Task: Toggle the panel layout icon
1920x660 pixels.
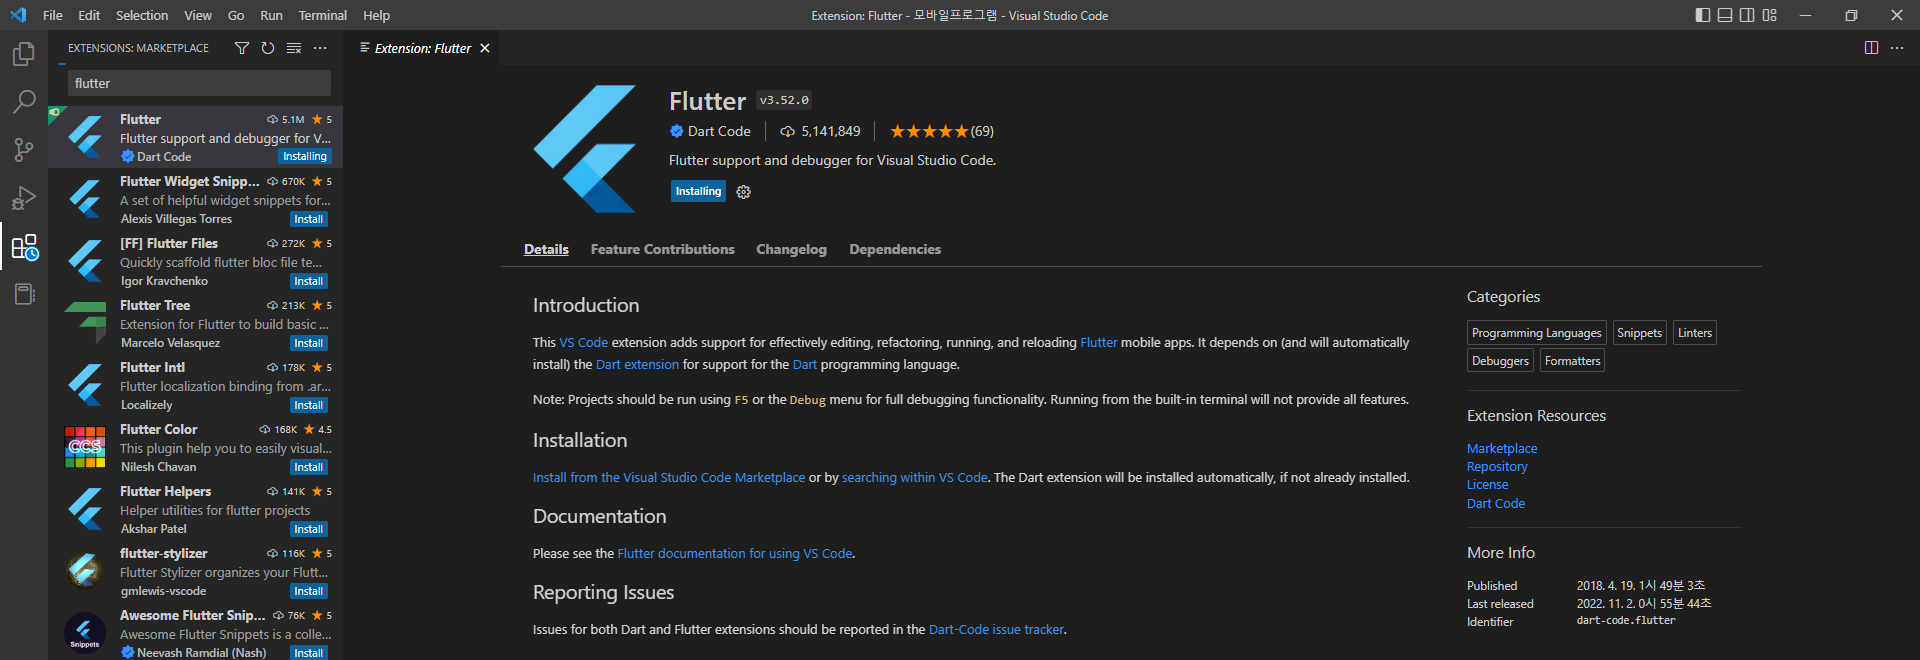Action: point(1725,15)
